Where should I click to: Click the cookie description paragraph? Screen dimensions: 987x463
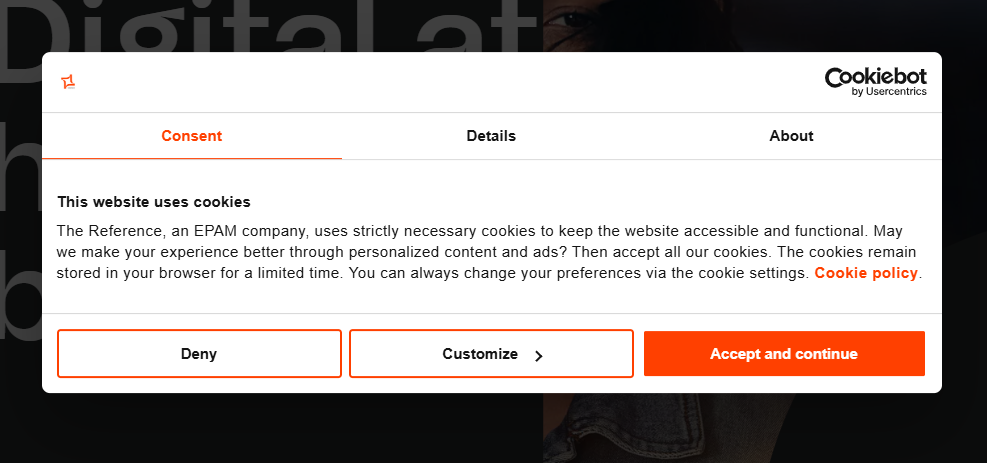(x=486, y=251)
